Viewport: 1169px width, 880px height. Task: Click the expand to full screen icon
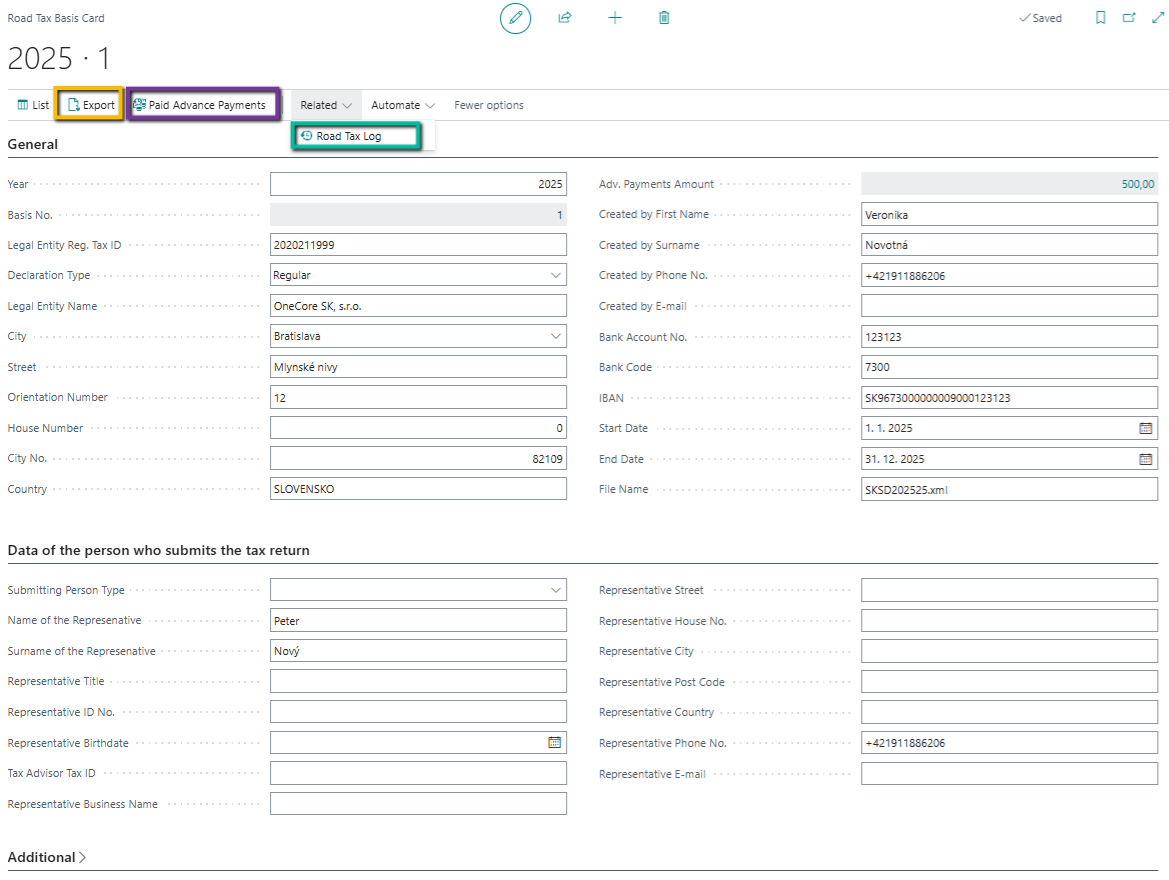[x=1157, y=18]
